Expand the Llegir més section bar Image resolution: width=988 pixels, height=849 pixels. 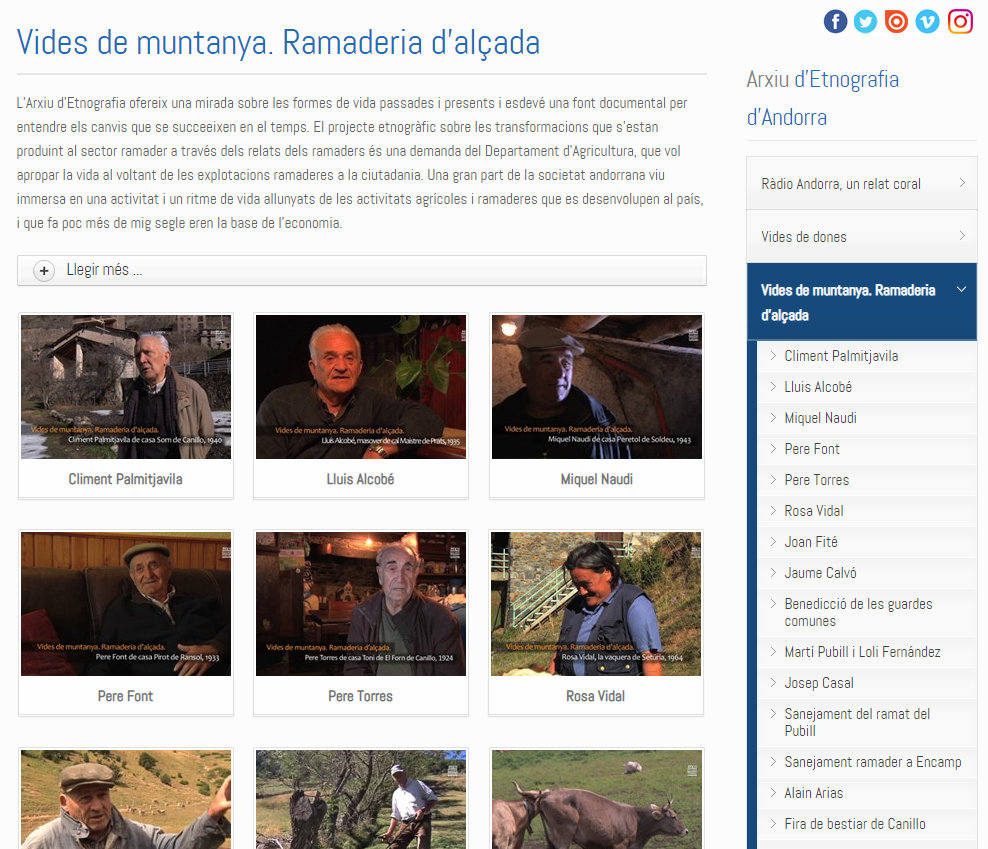click(x=361, y=270)
